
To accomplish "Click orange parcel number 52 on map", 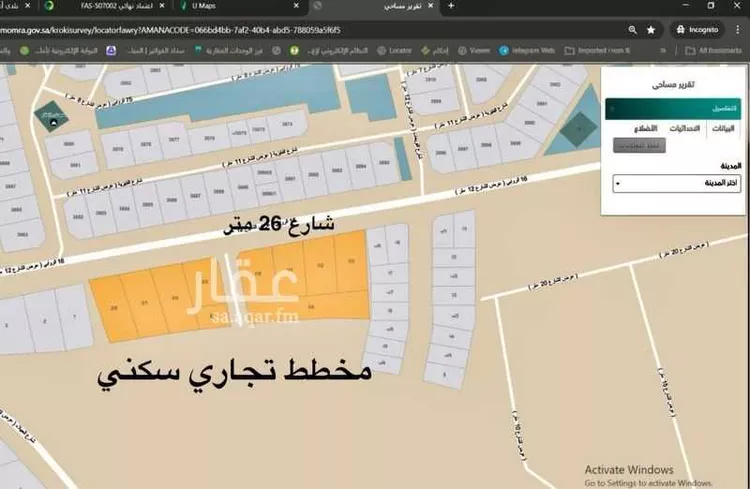I will click(320, 265).
